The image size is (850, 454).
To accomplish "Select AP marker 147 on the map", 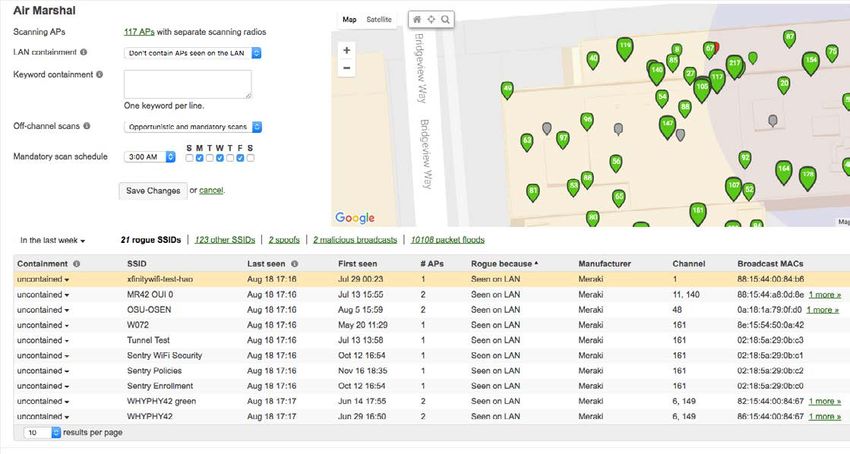I will point(667,126).
